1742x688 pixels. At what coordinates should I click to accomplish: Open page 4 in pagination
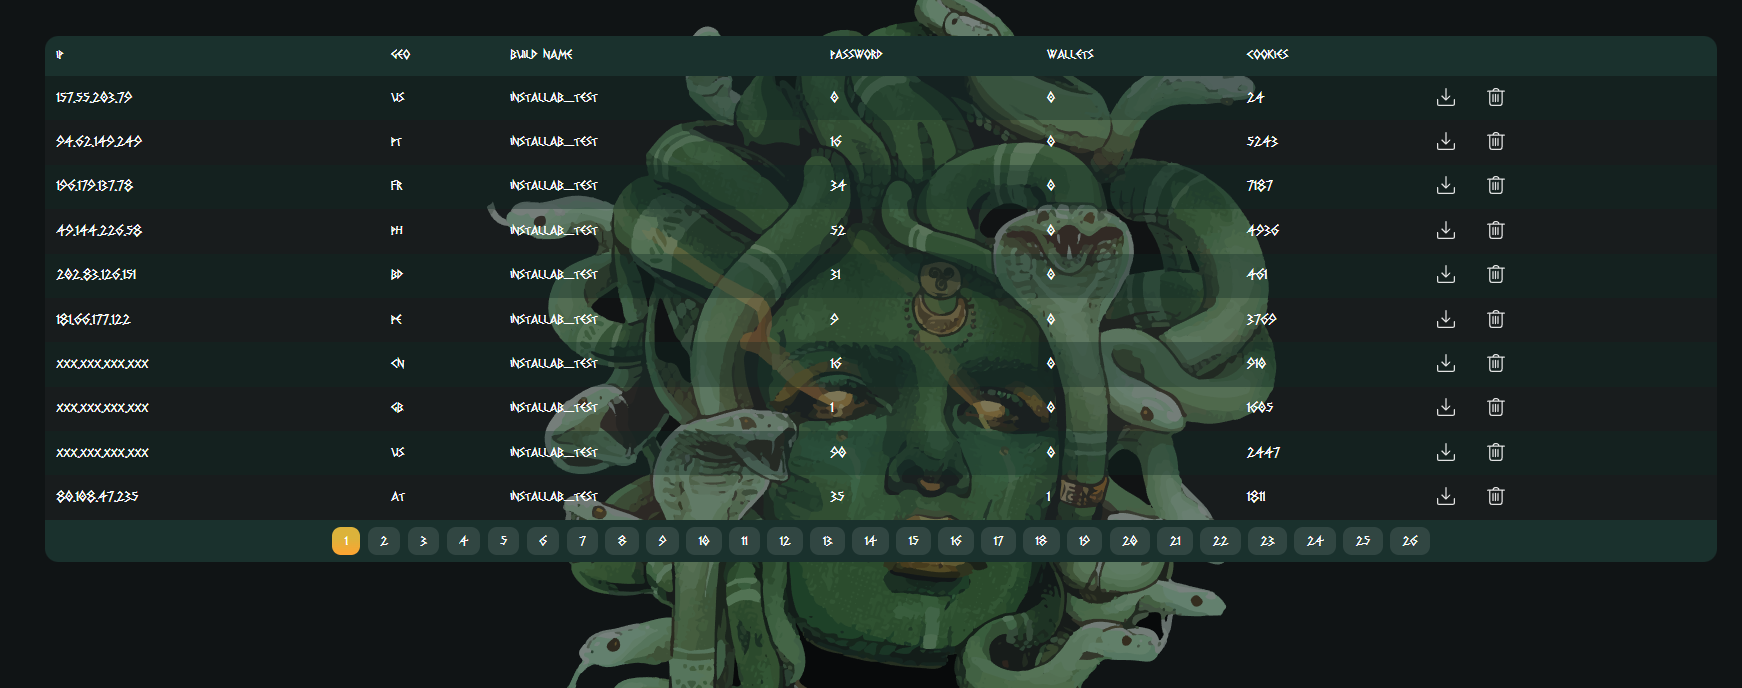click(463, 541)
